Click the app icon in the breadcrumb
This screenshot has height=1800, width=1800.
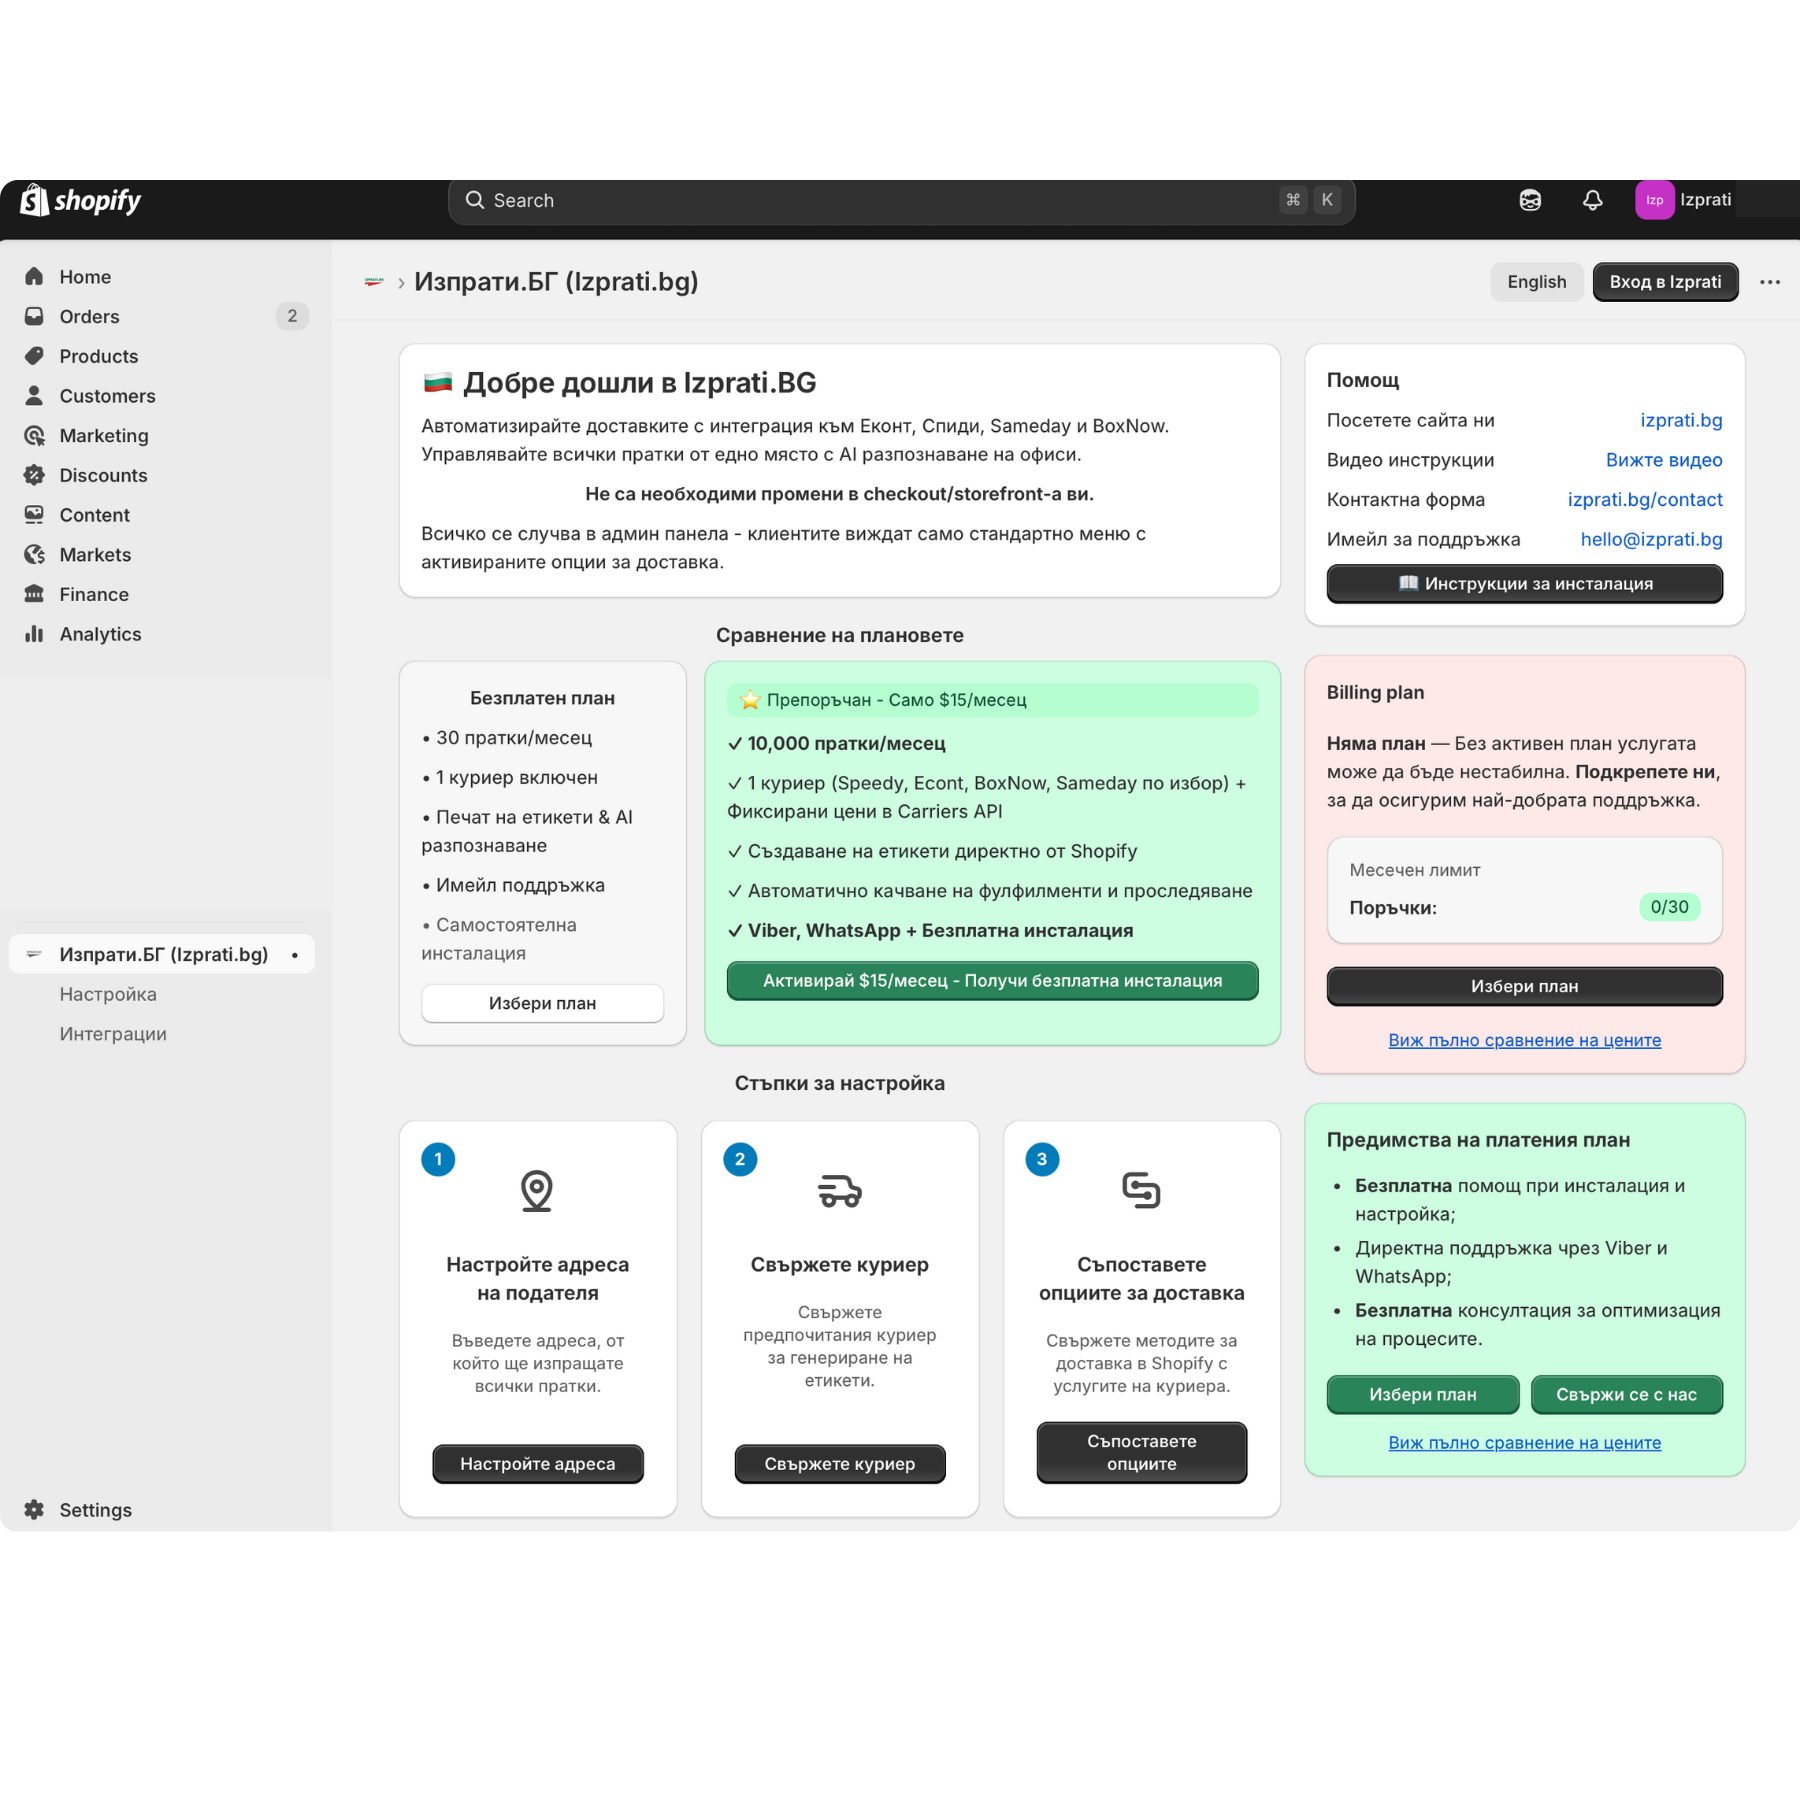374,282
